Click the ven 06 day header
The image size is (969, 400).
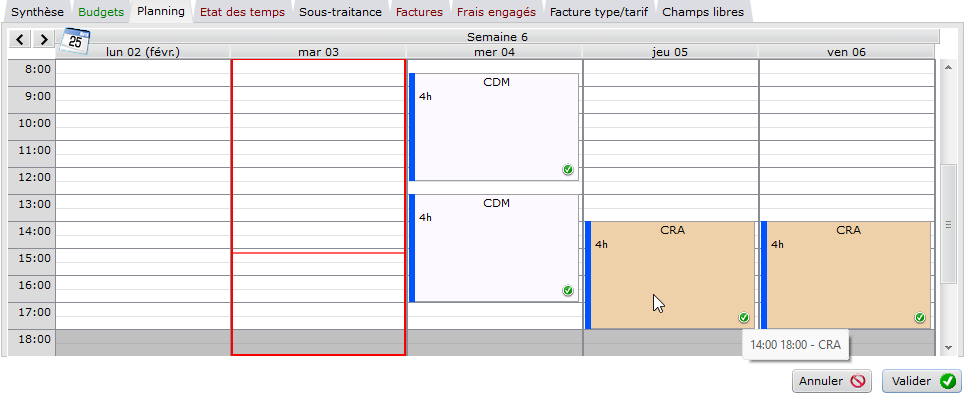click(846, 53)
